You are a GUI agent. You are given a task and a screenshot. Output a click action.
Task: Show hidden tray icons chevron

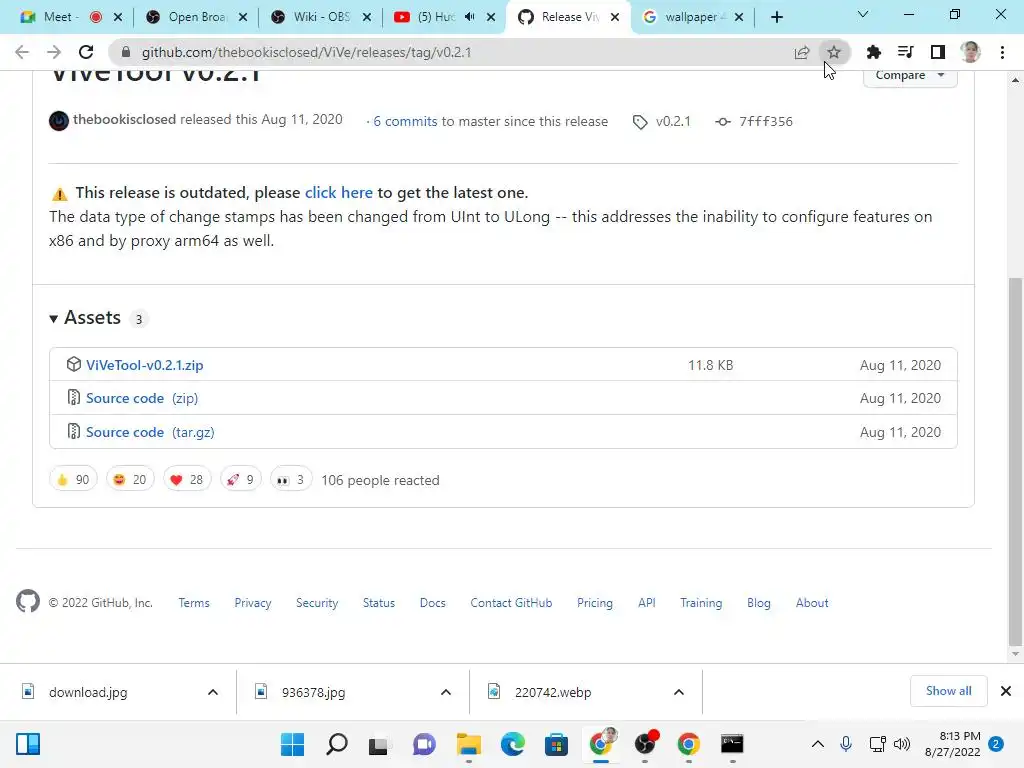click(x=818, y=744)
